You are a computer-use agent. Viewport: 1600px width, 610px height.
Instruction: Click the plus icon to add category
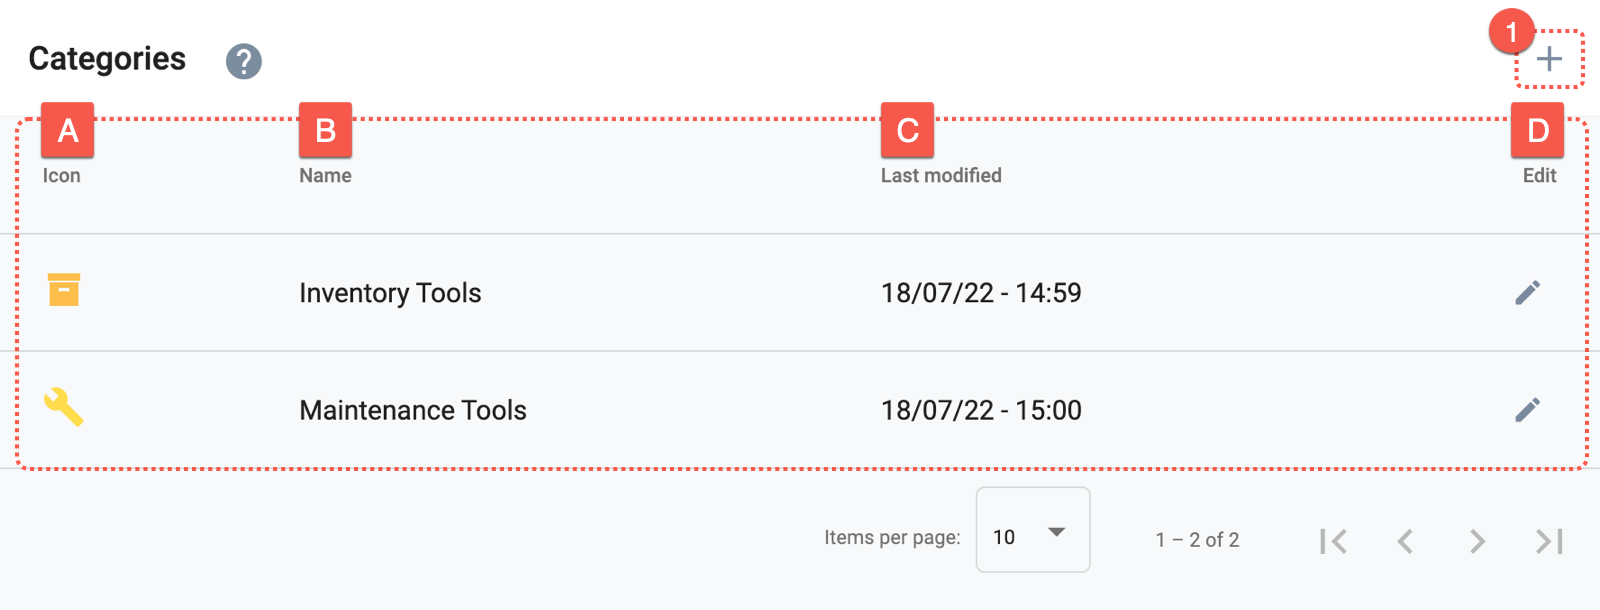tap(1549, 59)
